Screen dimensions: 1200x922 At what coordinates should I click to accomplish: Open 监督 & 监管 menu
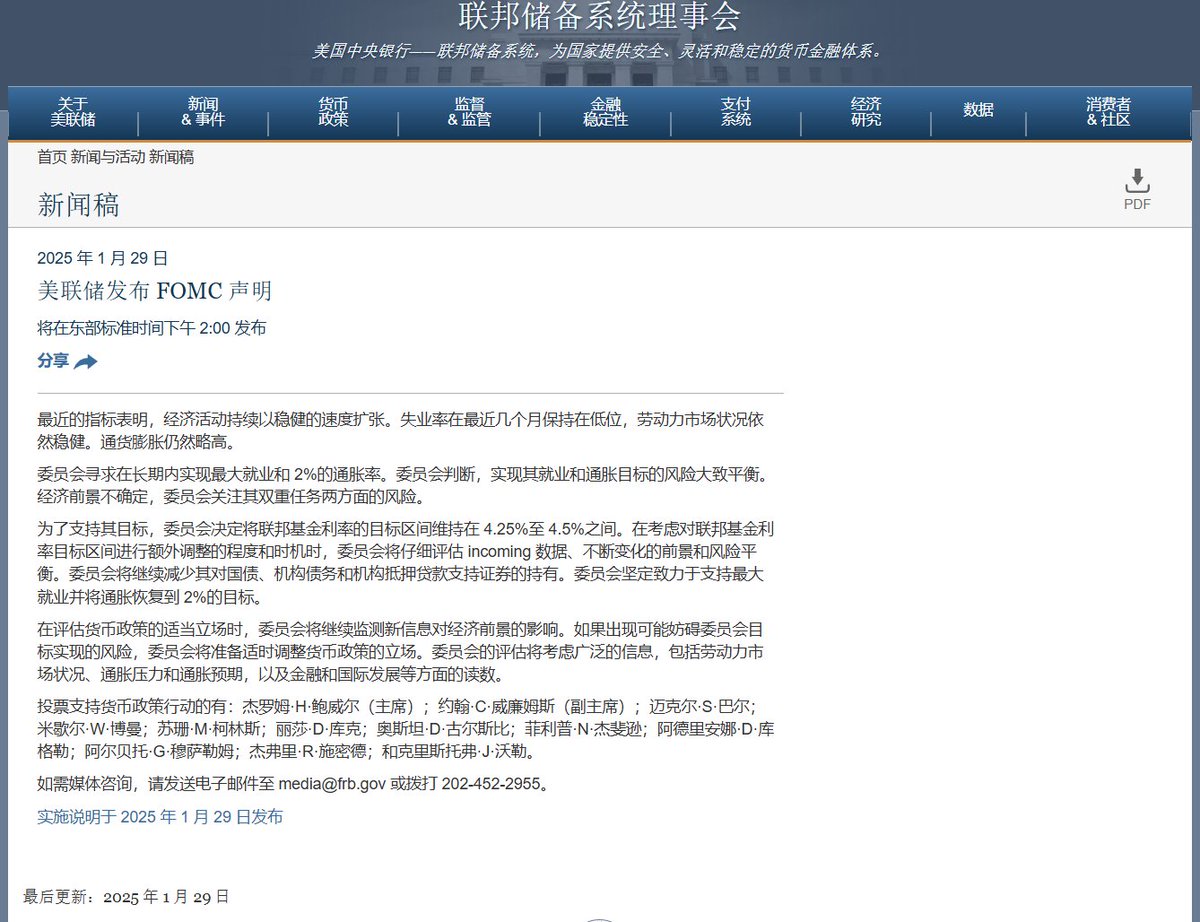point(469,112)
